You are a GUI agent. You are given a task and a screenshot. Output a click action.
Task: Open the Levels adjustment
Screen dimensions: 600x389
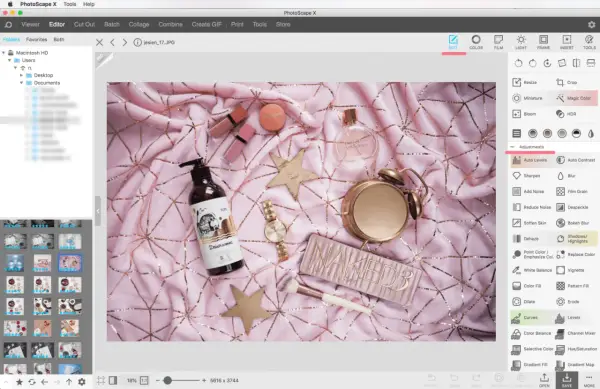[x=568, y=317]
